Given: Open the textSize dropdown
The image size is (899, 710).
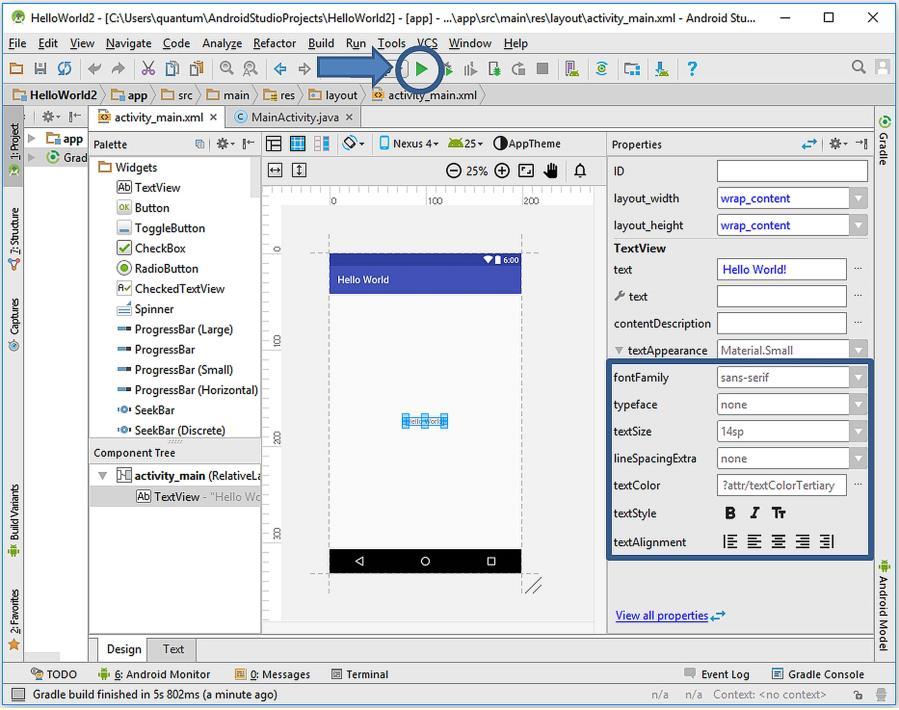Looking at the screenshot, I should [858, 431].
